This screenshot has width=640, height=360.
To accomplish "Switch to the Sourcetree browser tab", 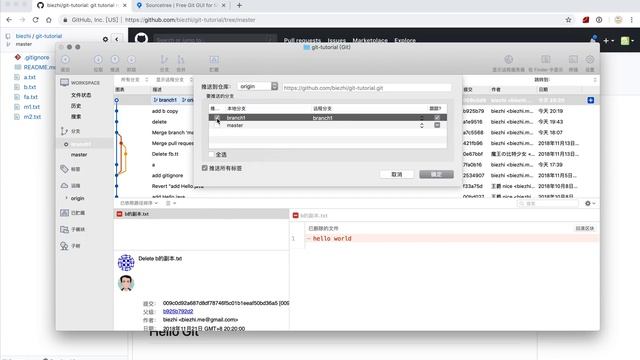I will click(182, 5).
